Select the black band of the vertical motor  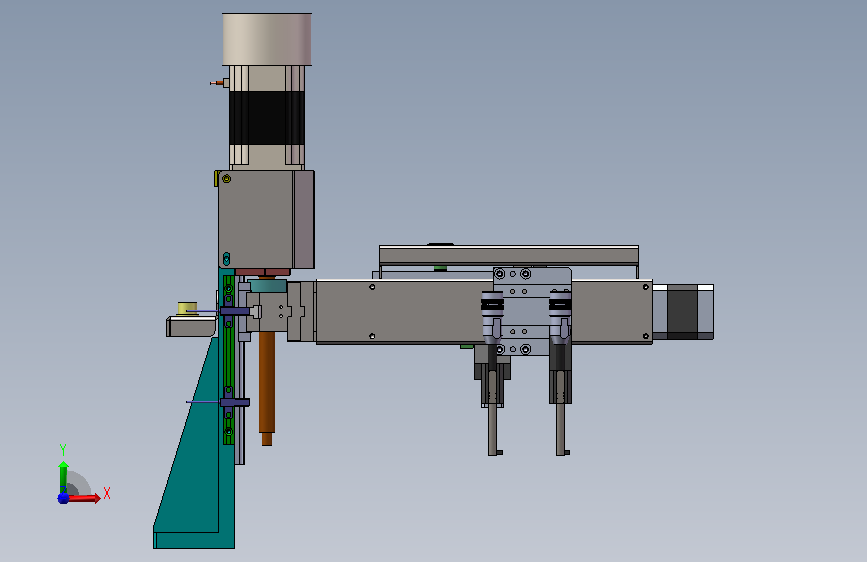tap(267, 118)
